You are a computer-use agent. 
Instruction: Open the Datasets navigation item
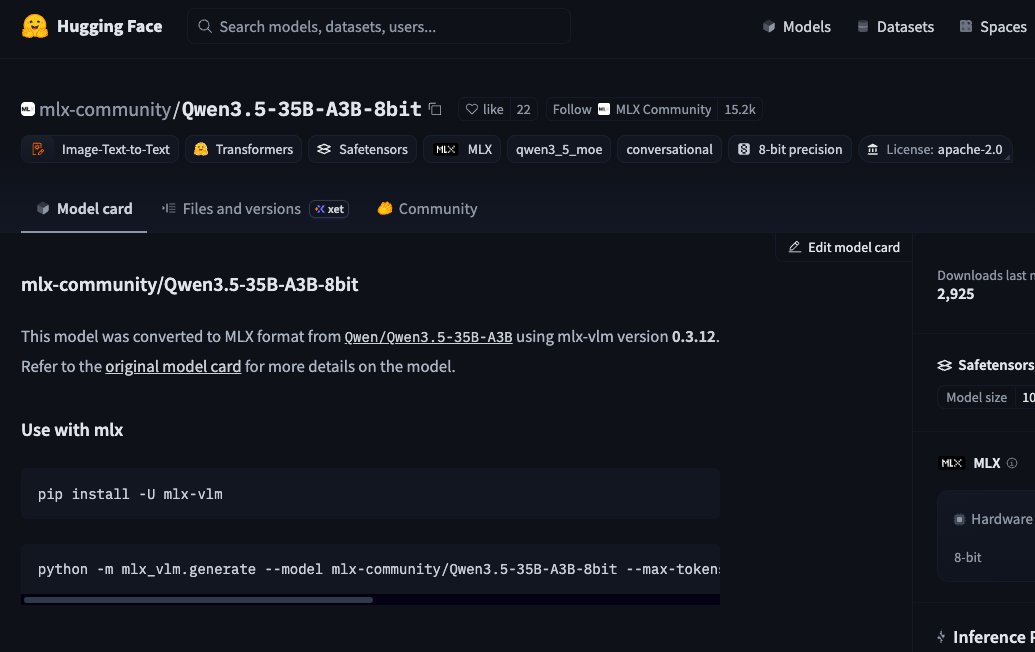pyautogui.click(x=895, y=26)
